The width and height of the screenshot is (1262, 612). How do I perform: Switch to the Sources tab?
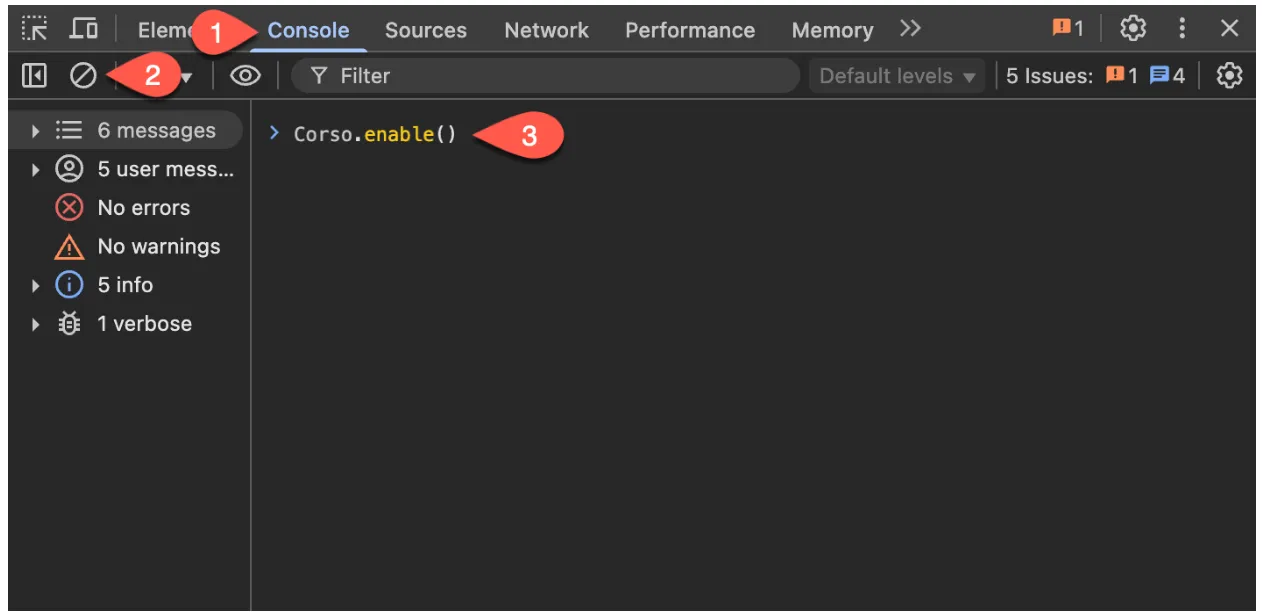click(426, 29)
